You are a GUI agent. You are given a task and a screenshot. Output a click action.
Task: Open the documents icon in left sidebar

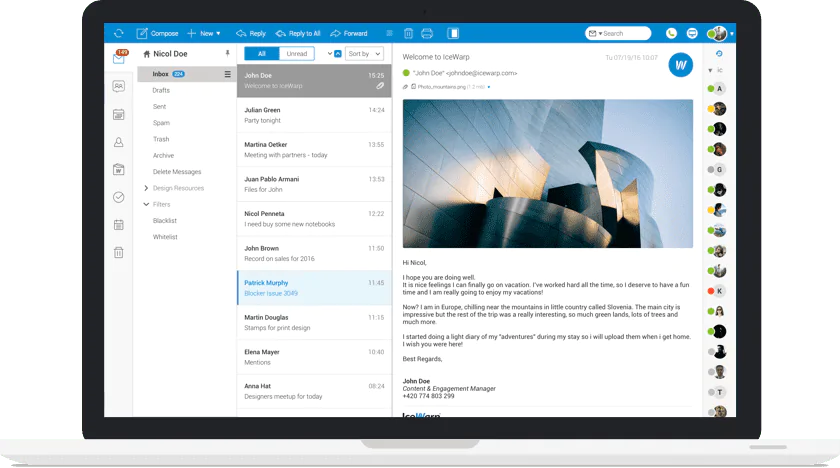point(119,170)
